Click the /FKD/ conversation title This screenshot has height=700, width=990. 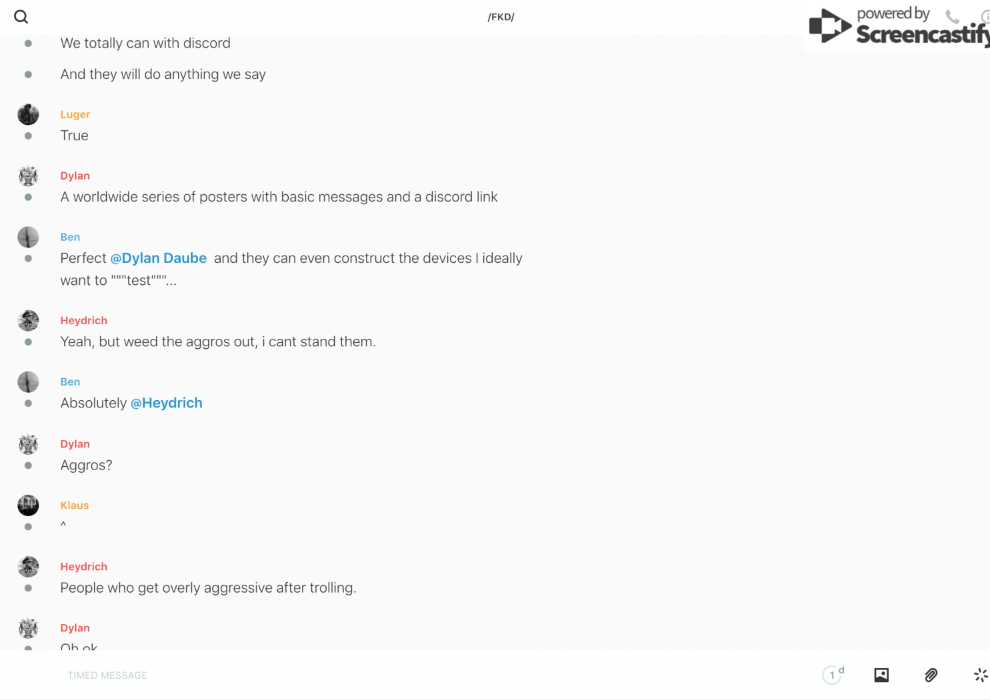pyautogui.click(x=501, y=17)
